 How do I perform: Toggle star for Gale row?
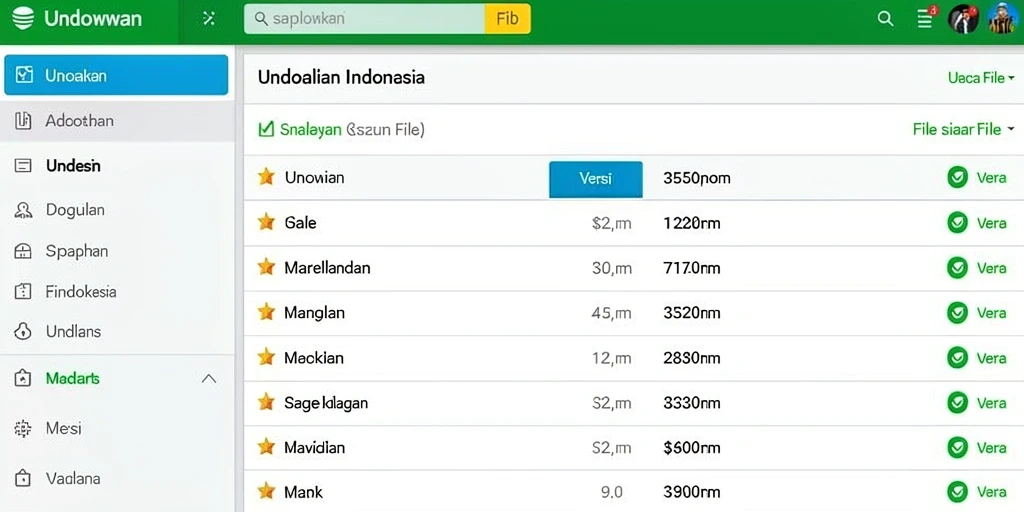pos(266,223)
